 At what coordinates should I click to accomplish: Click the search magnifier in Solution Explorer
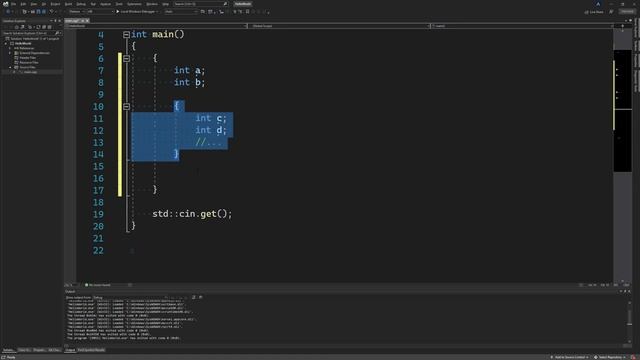tap(57, 33)
